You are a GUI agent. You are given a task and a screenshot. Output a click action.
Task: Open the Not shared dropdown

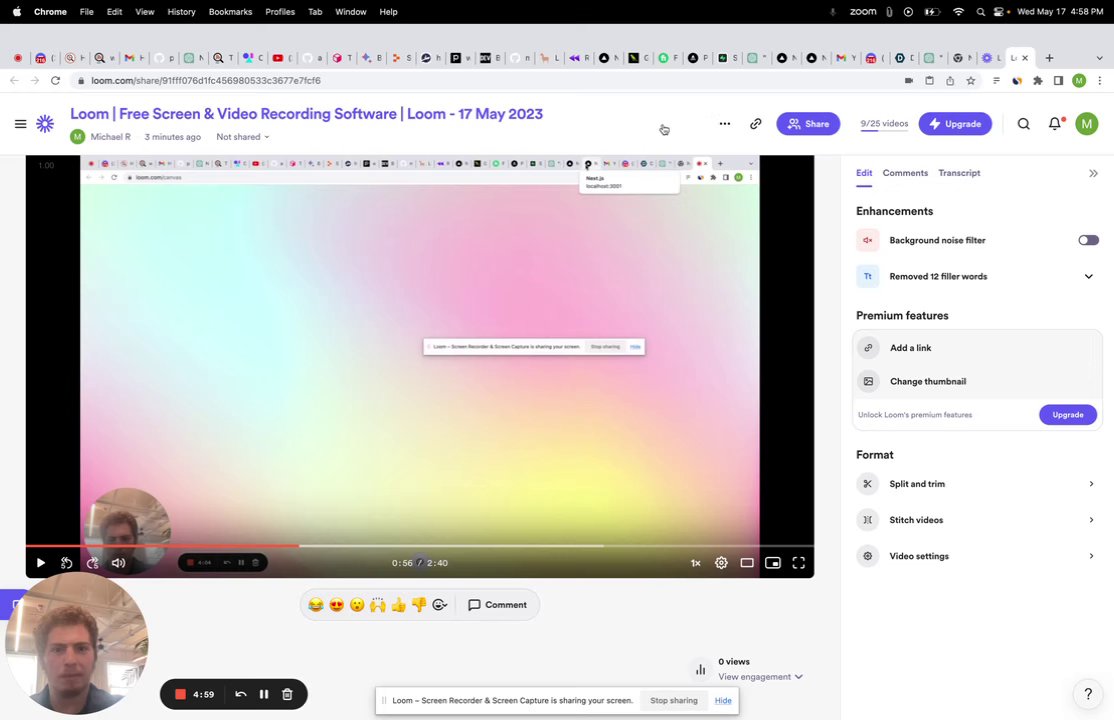coord(243,136)
